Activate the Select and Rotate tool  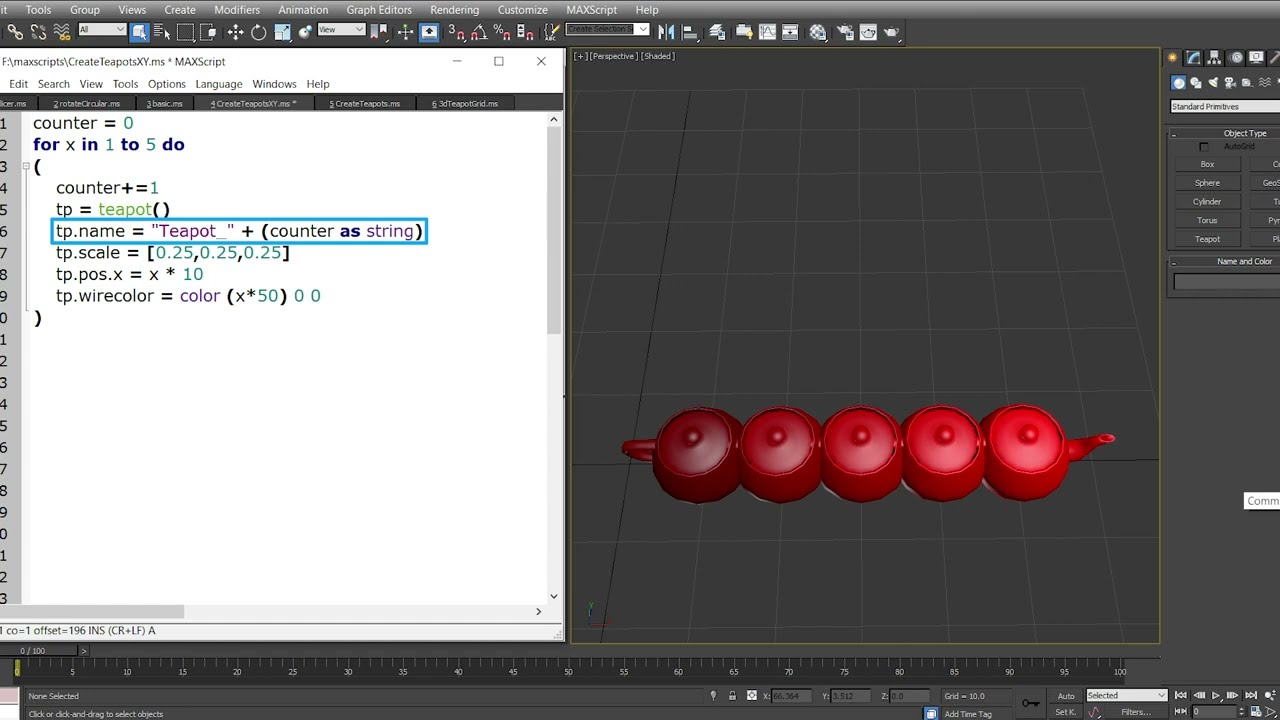click(258, 32)
